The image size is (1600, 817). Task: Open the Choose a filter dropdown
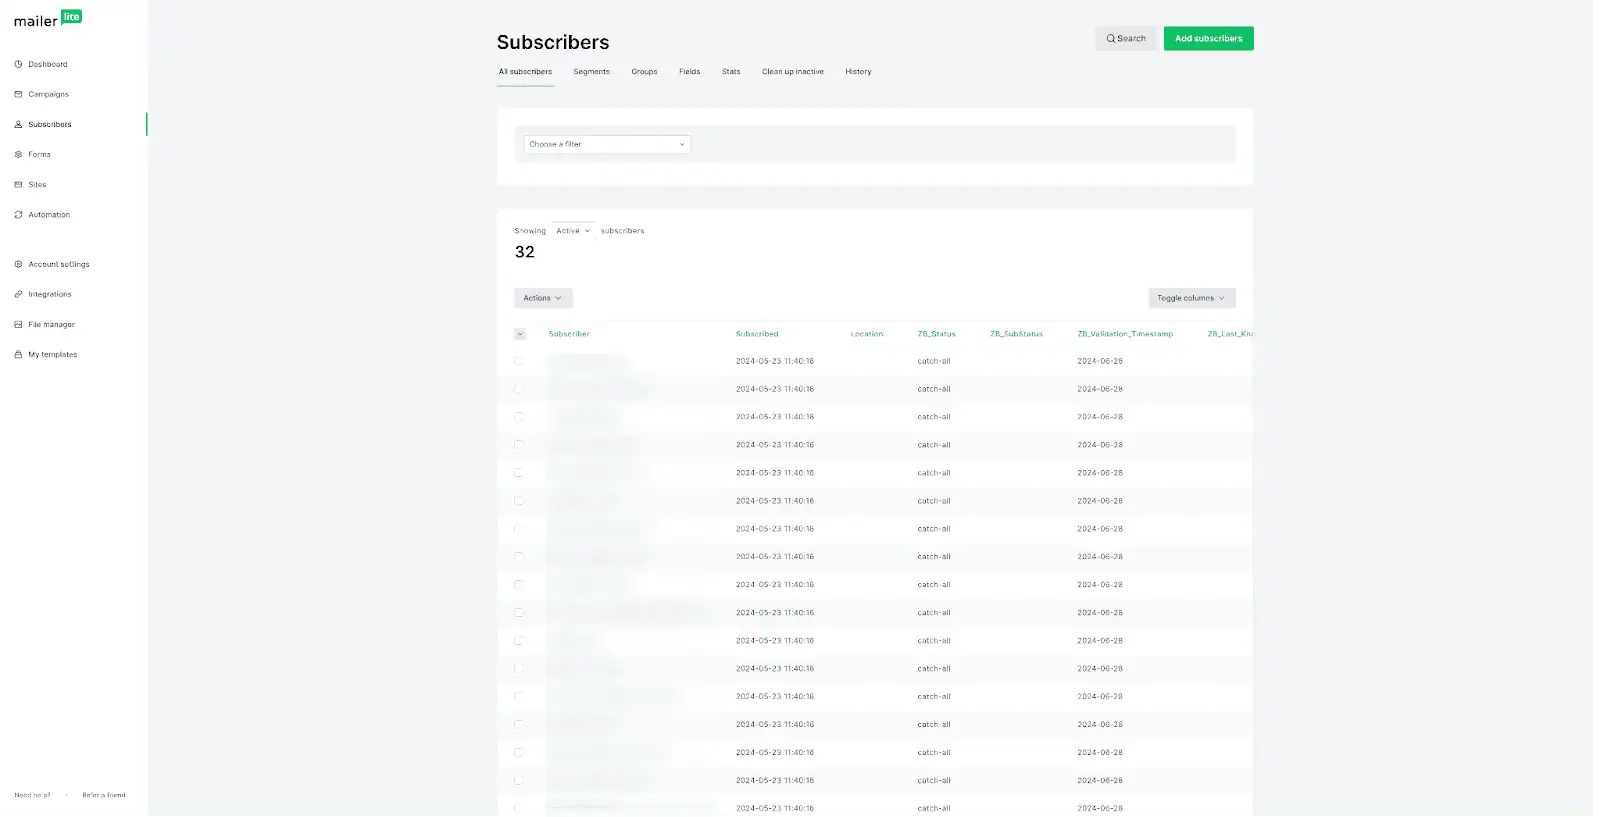point(607,144)
